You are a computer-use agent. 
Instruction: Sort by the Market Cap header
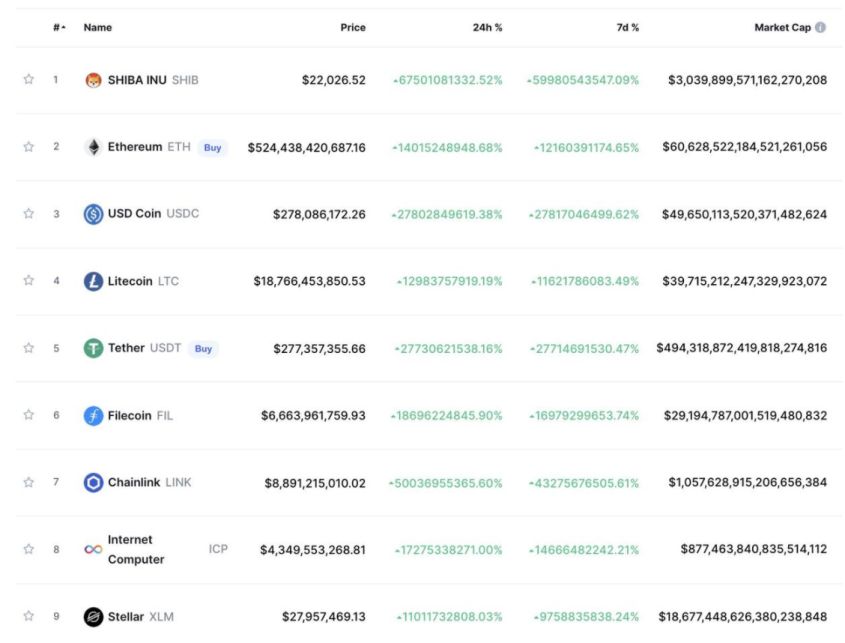(782, 28)
